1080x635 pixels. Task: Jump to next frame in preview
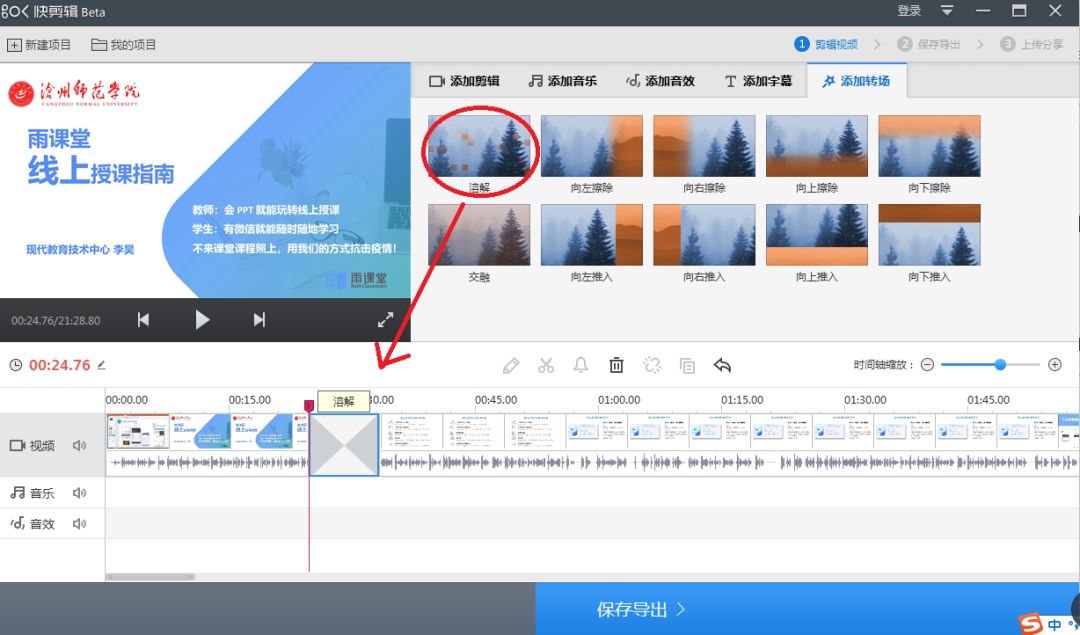(x=259, y=320)
